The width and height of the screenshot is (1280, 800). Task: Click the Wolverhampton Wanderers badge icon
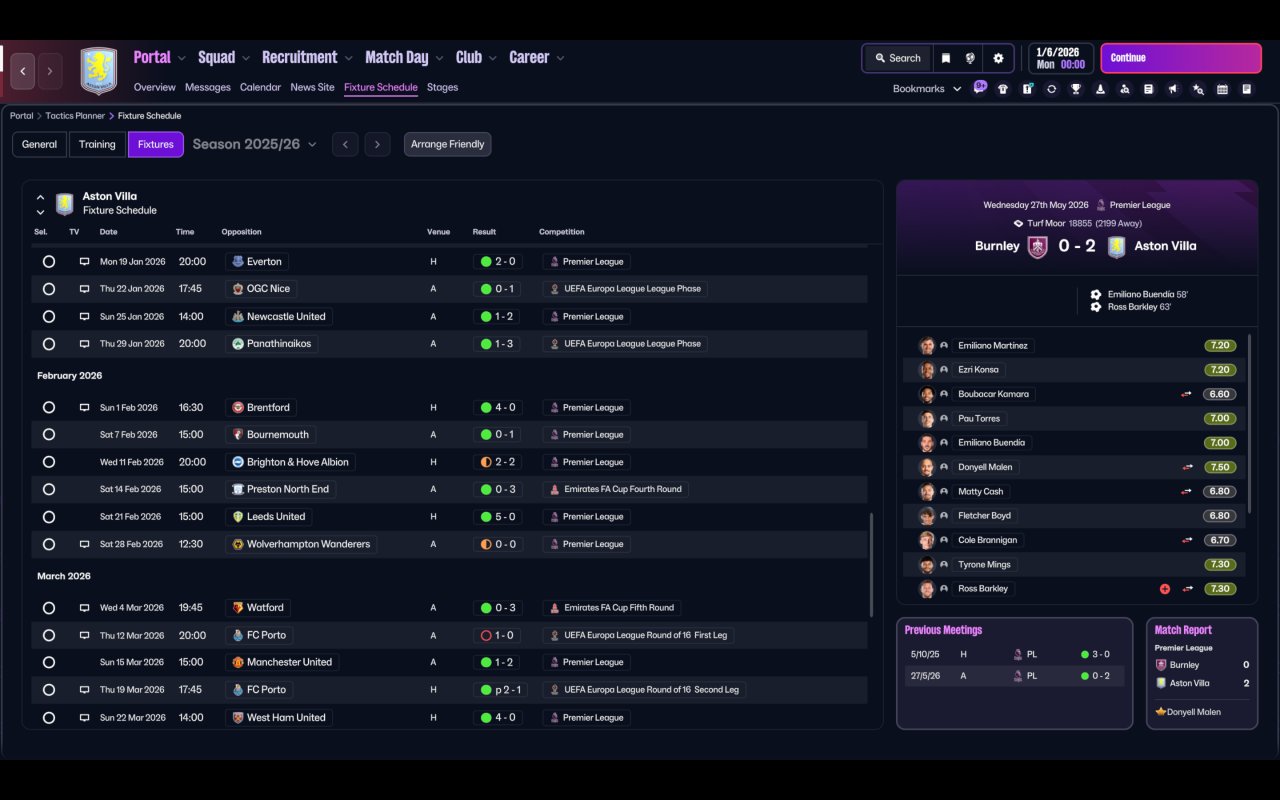point(238,545)
